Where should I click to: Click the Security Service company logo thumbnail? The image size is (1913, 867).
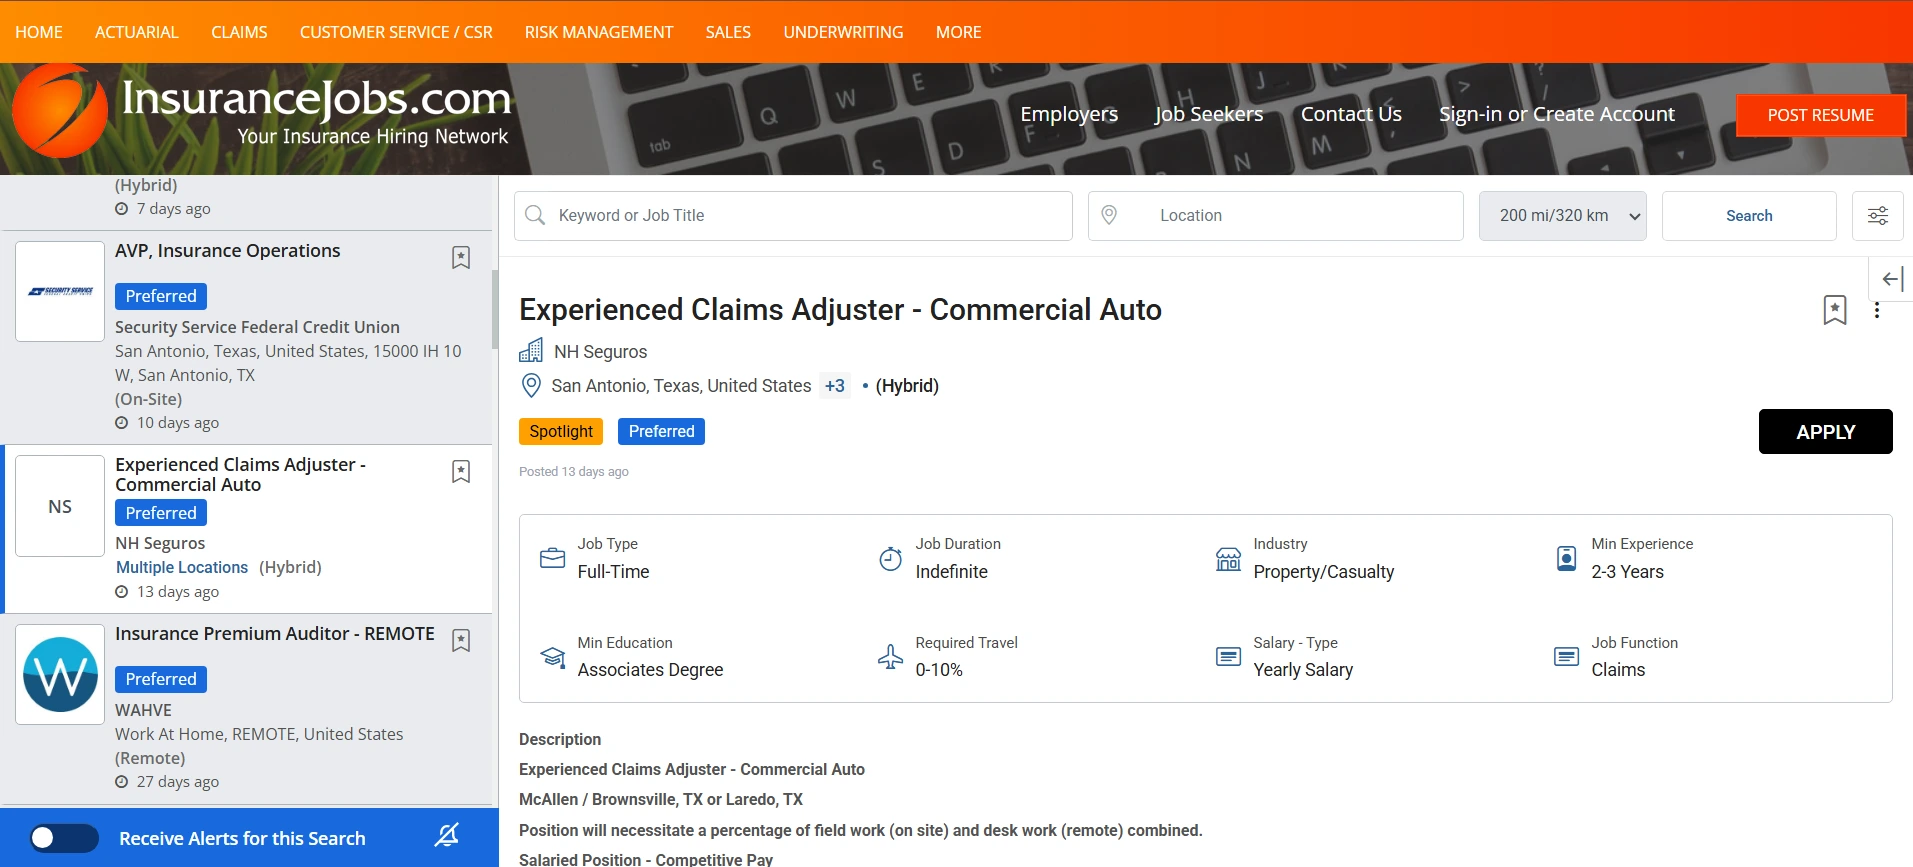[60, 291]
